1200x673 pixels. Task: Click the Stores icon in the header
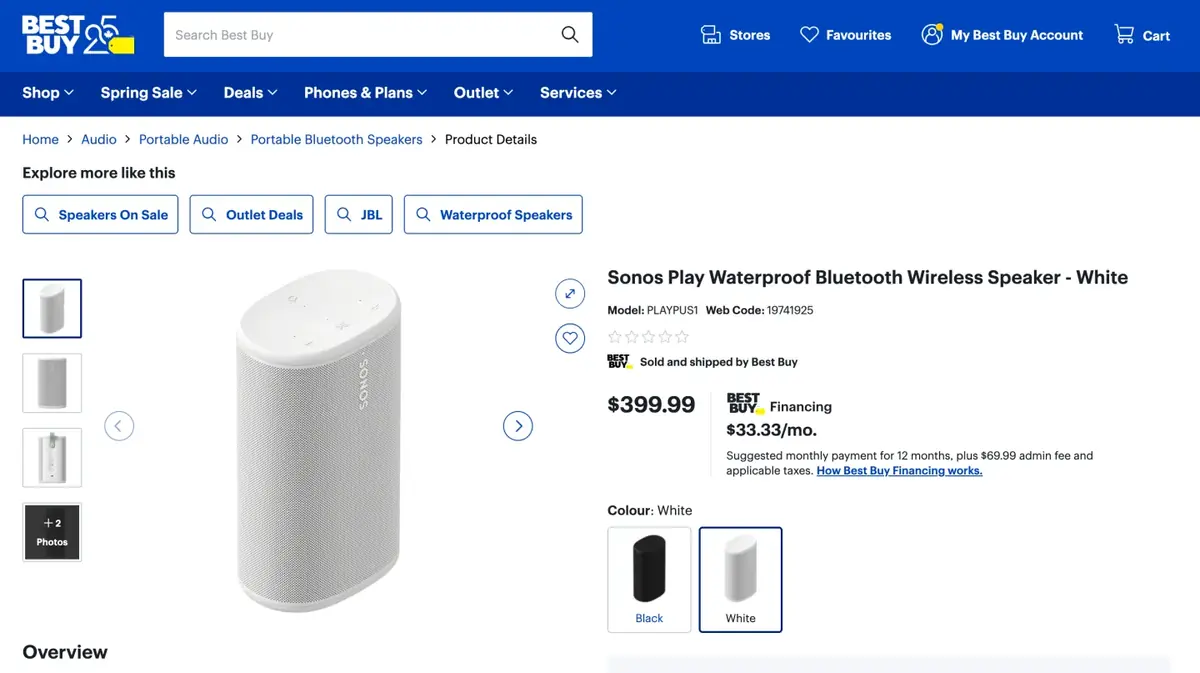coord(735,34)
